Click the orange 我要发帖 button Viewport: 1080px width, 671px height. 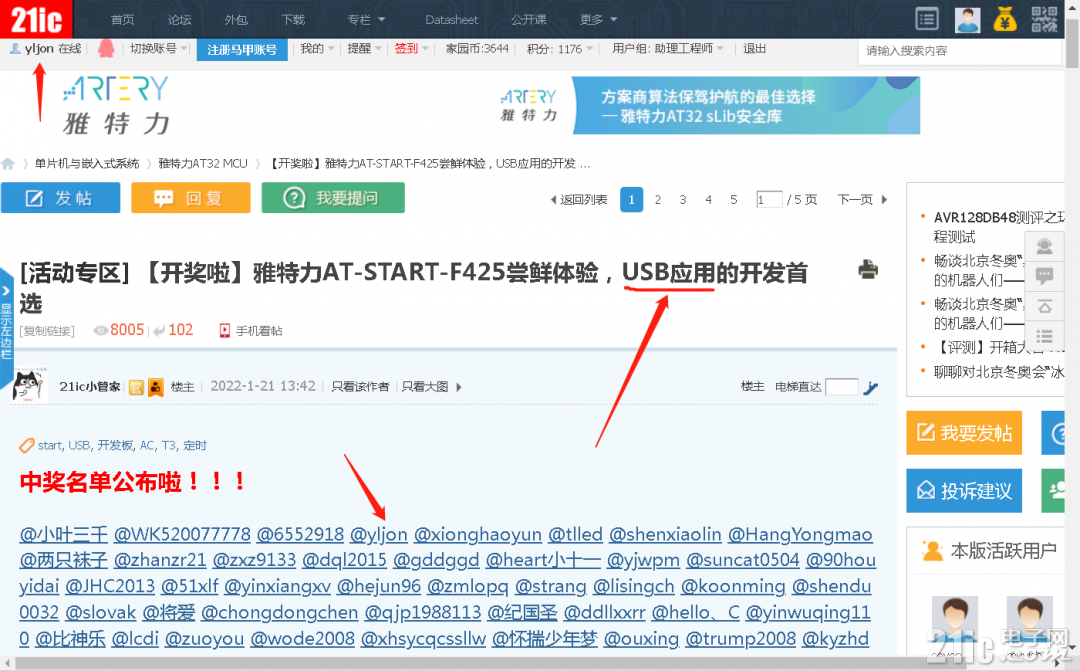(x=964, y=433)
